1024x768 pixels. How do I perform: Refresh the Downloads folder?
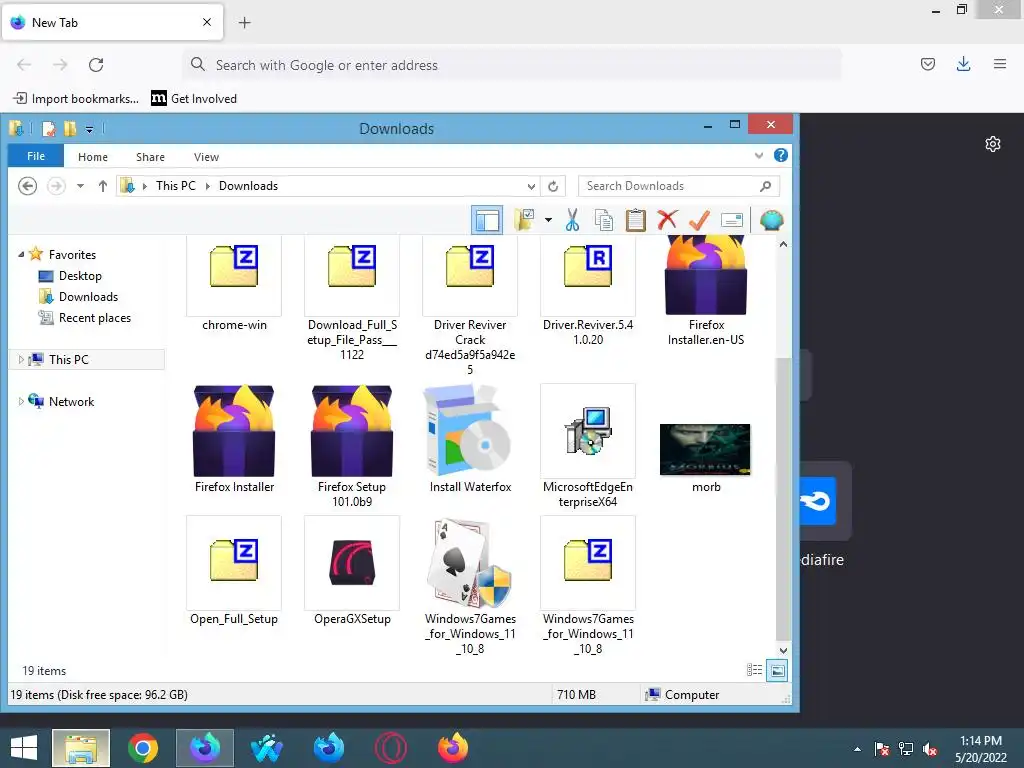click(x=553, y=186)
